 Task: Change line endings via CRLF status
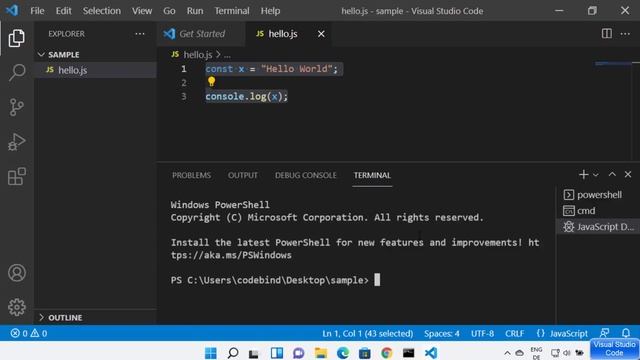514,333
